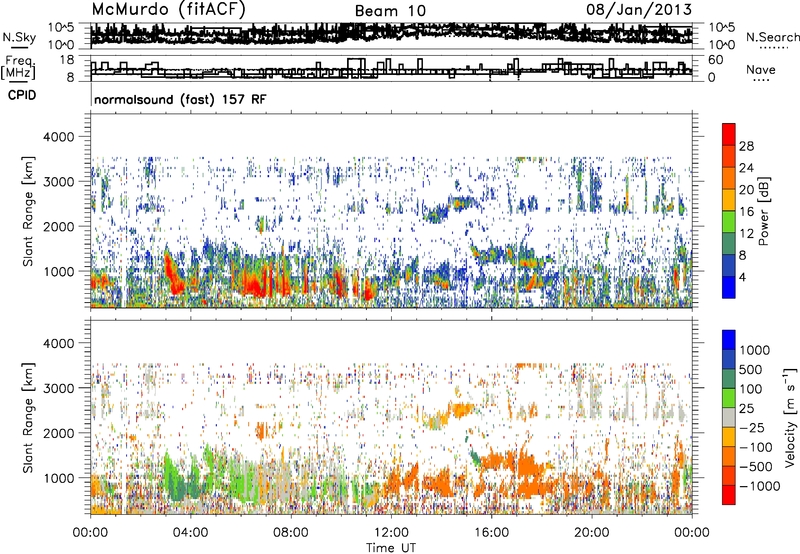
Task: Click the blue swatch at Power colorbar bottom
Action: pos(729,287)
